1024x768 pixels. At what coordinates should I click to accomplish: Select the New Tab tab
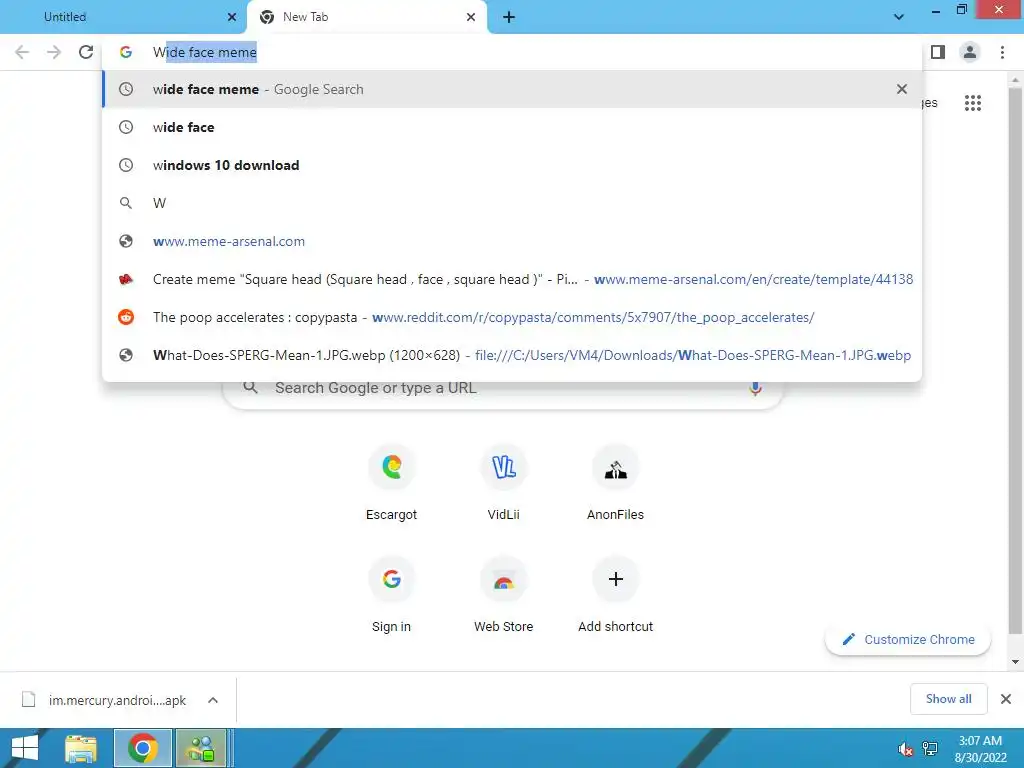point(366,17)
